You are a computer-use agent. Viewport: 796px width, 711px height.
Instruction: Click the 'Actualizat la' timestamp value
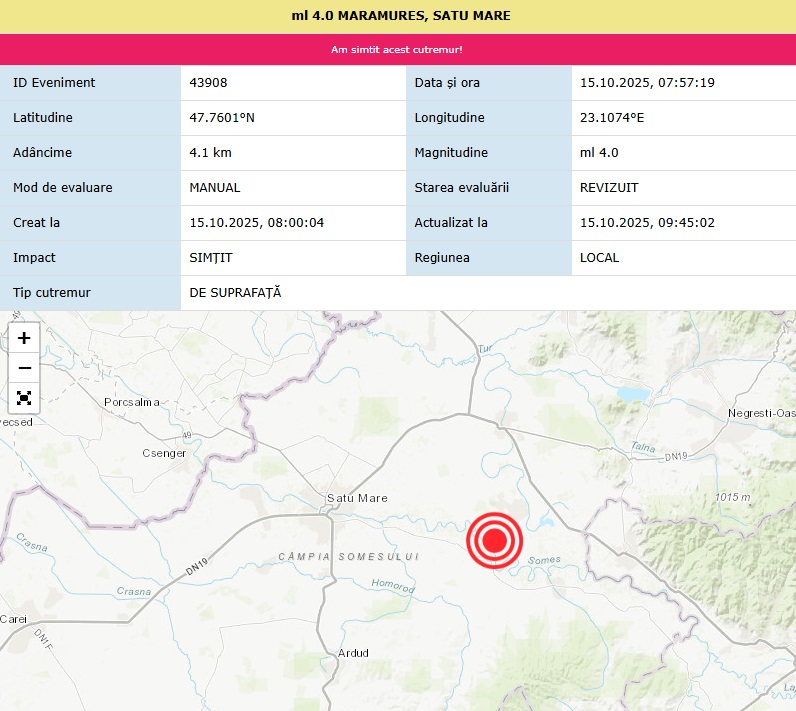pyautogui.click(x=647, y=223)
